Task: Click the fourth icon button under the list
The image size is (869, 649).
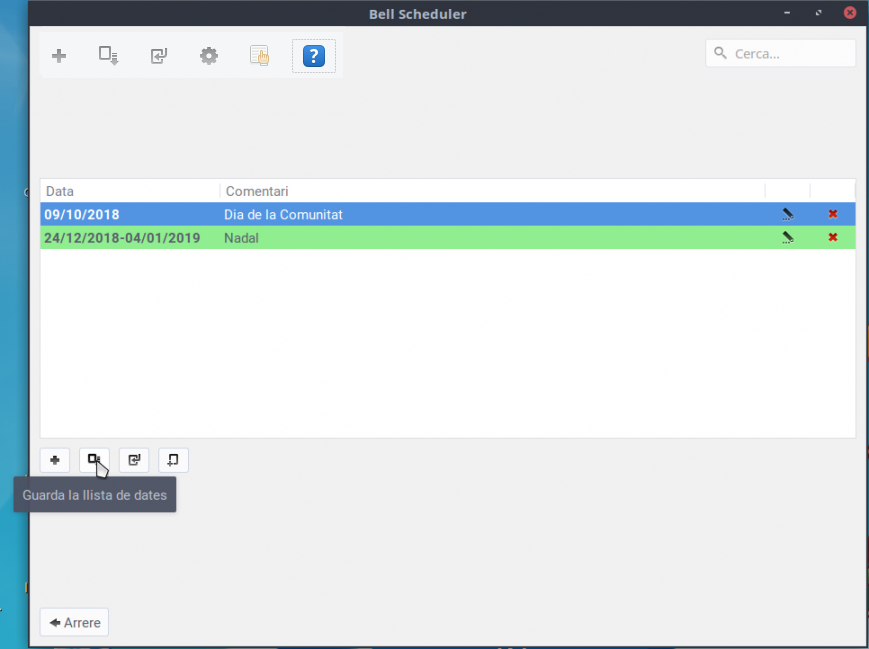Action: tap(173, 460)
